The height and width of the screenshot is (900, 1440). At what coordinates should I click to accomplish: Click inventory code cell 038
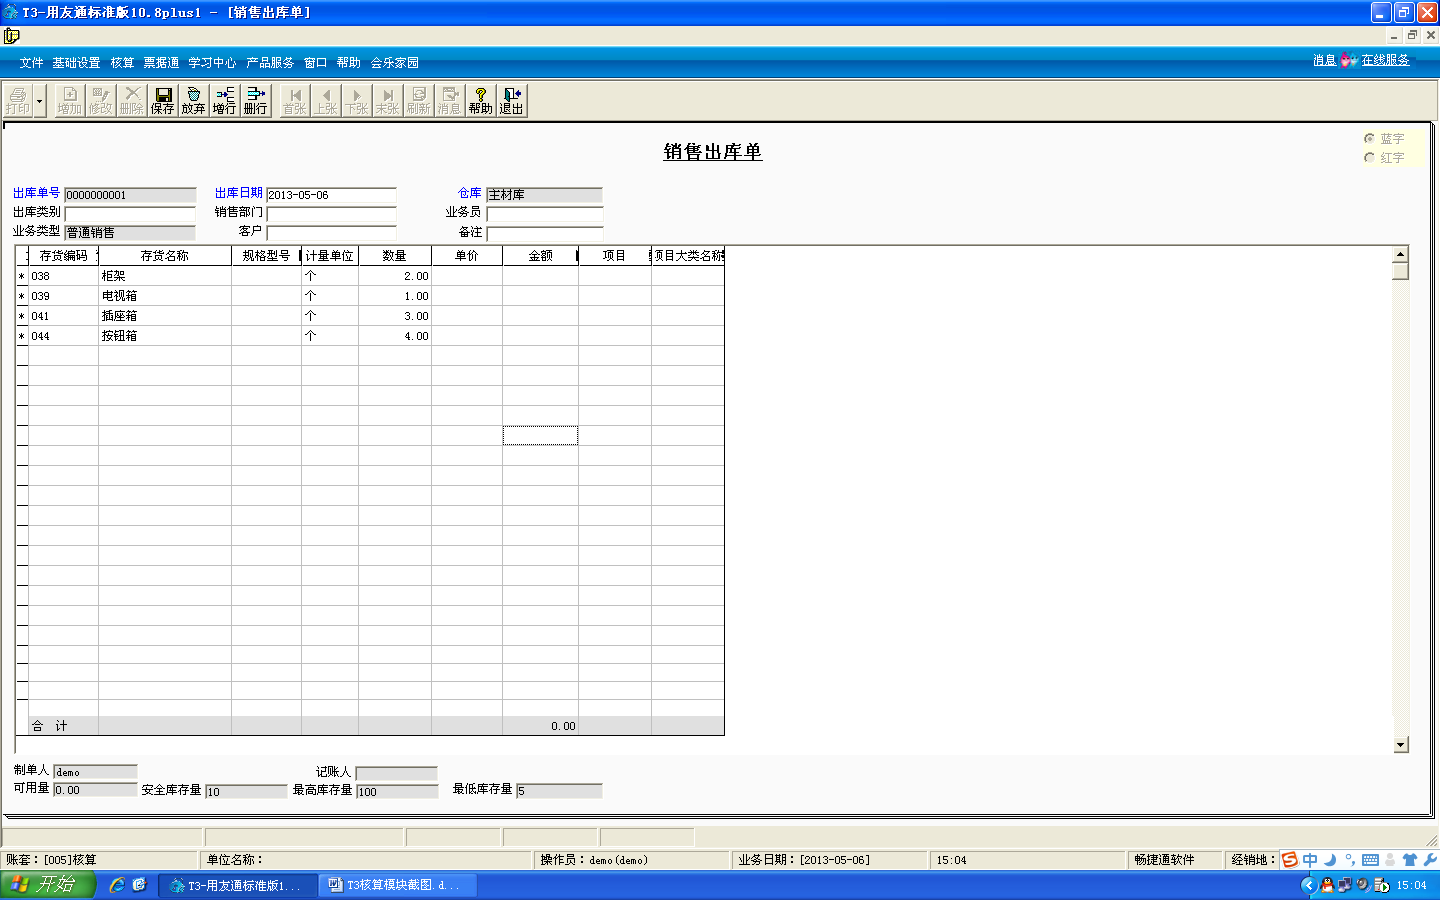(x=63, y=276)
